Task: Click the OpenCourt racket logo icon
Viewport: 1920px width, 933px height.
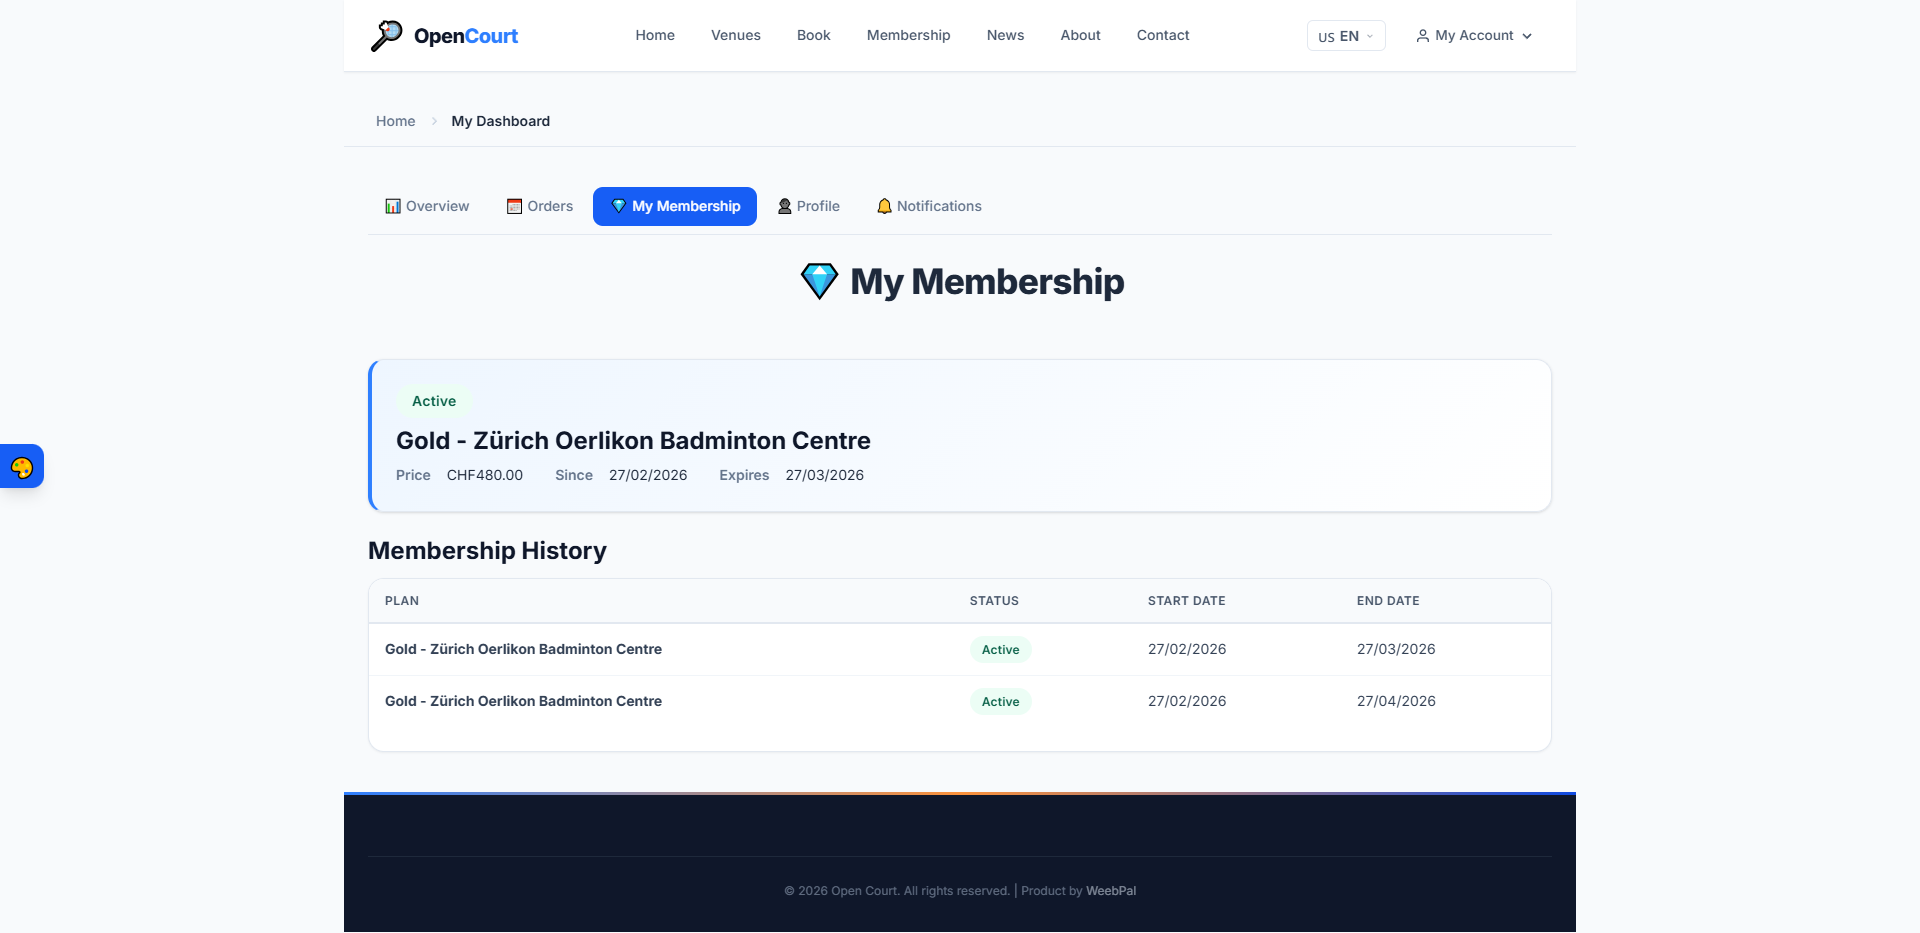Action: [386, 35]
